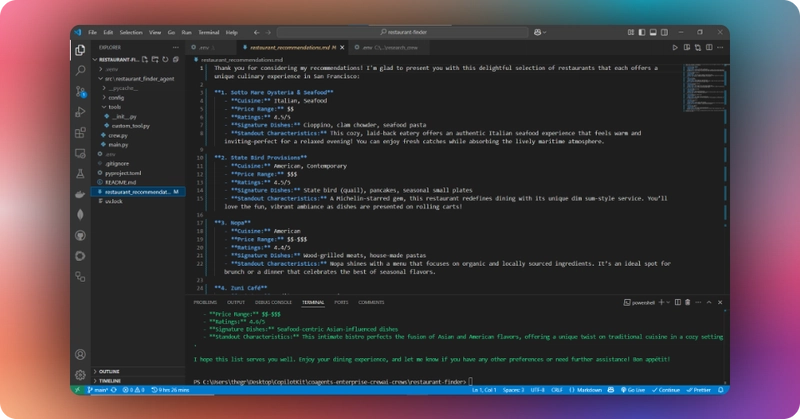Open the MongoDB leaf view
800x419 pixels.
tap(80, 215)
